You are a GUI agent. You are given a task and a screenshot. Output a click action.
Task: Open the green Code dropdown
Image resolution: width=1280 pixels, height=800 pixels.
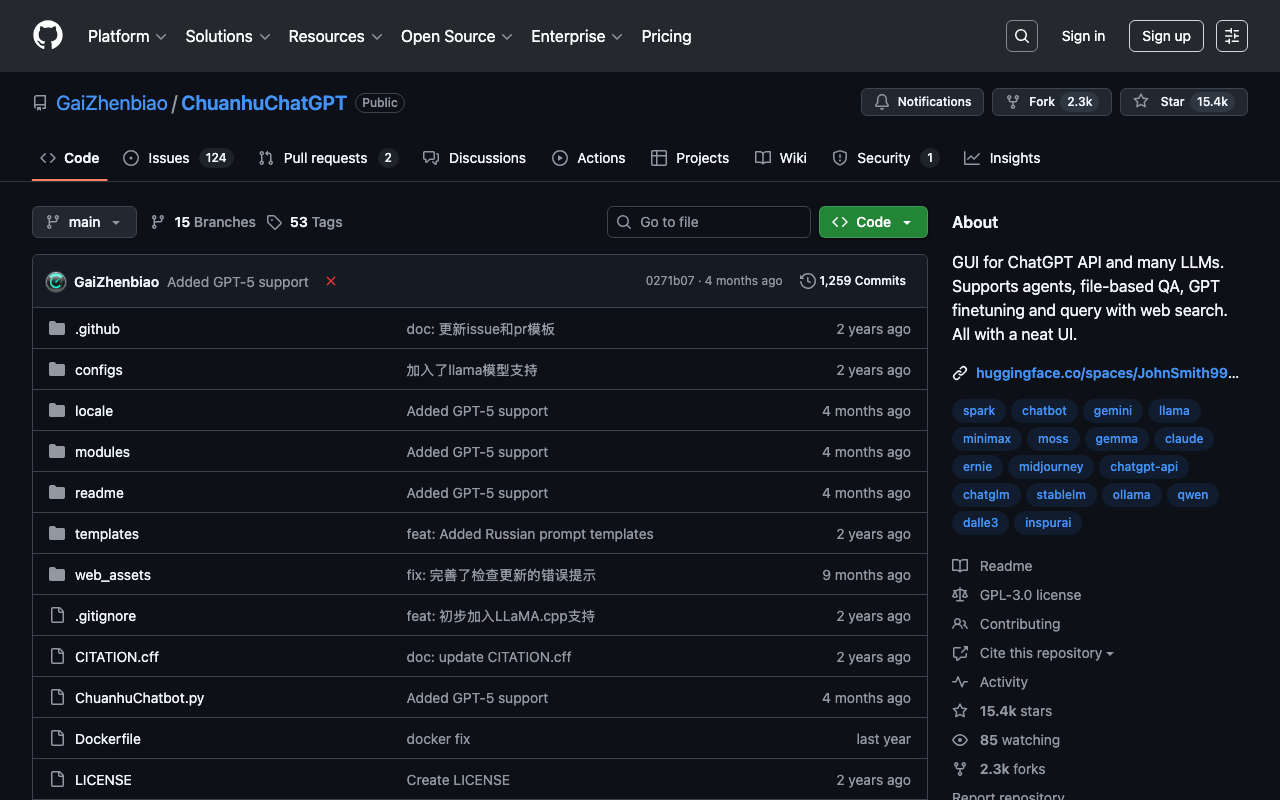coord(872,222)
